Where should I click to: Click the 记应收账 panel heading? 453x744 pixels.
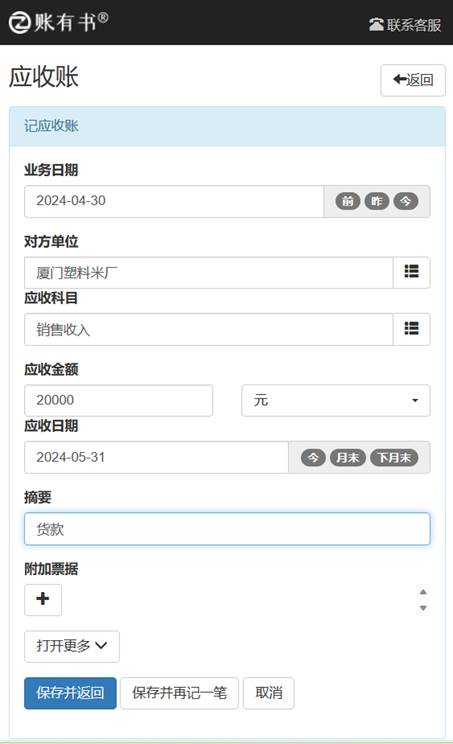(51, 126)
